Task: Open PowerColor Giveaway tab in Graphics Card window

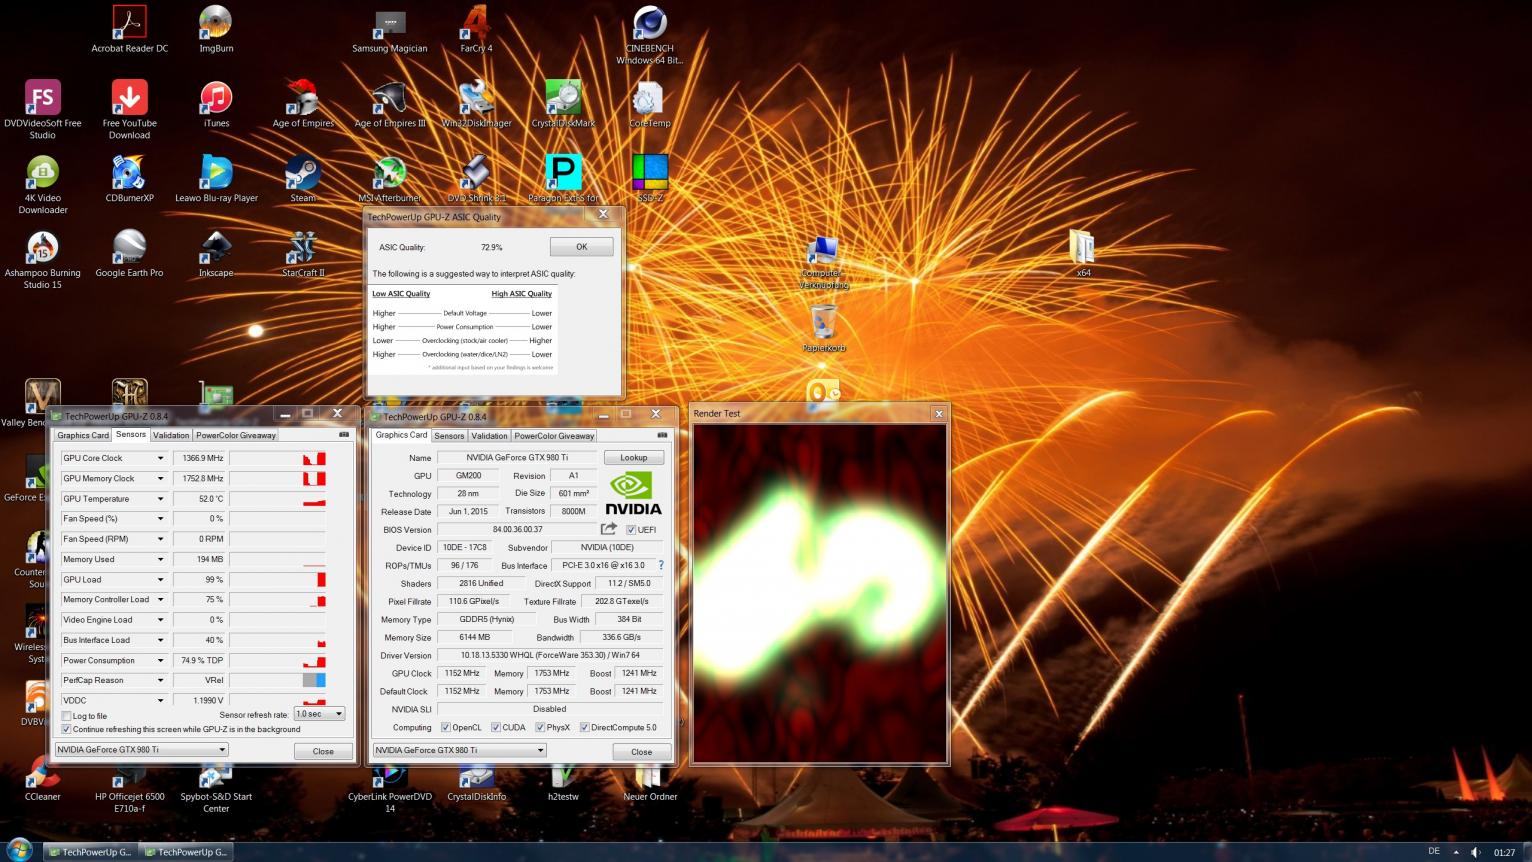Action: pyautogui.click(x=554, y=436)
